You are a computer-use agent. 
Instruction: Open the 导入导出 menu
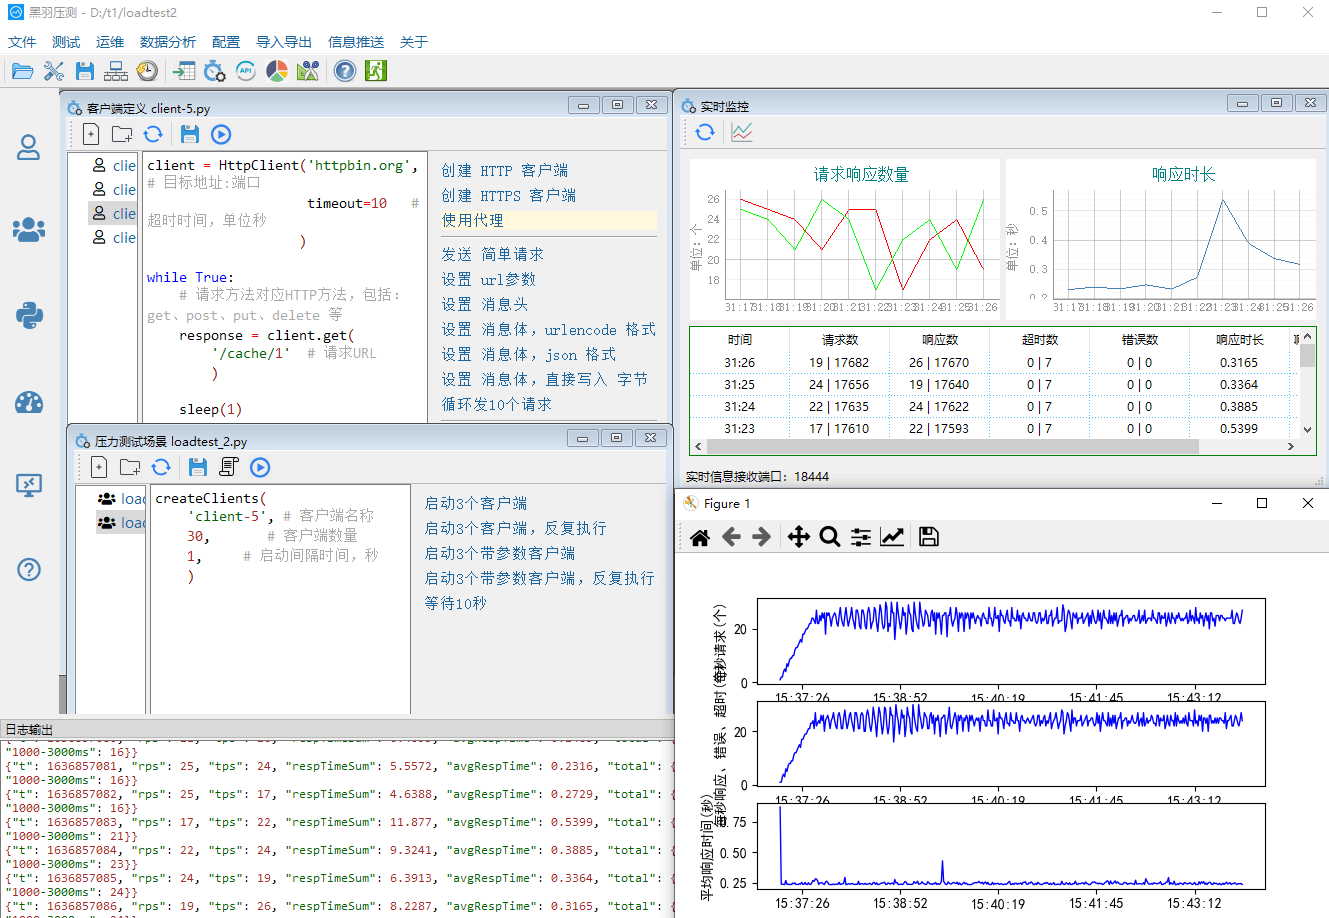coord(284,42)
